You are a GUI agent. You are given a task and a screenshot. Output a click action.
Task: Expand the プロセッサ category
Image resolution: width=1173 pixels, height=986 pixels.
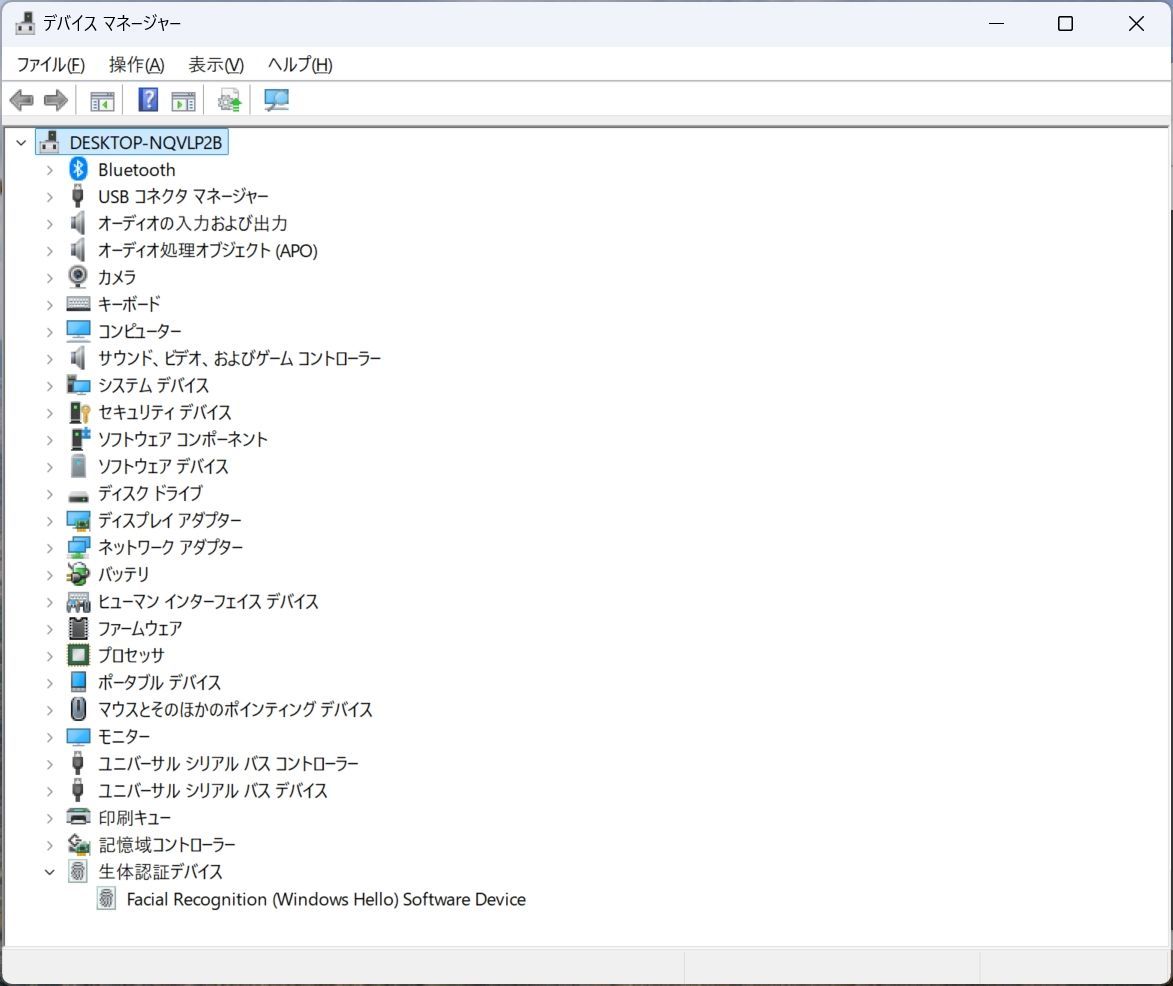(50, 655)
